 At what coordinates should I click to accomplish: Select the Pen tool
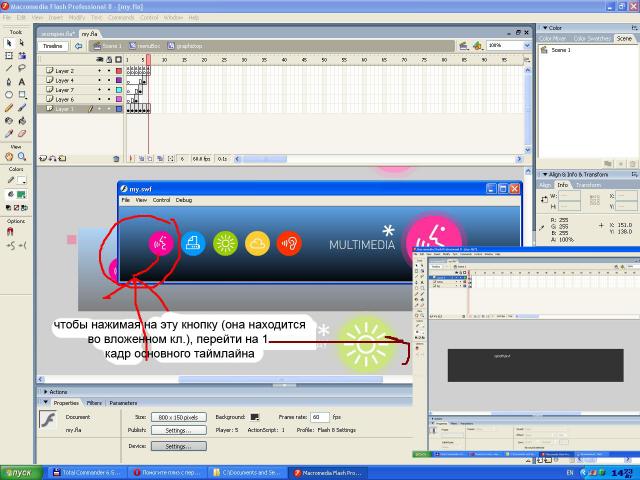click(9, 82)
